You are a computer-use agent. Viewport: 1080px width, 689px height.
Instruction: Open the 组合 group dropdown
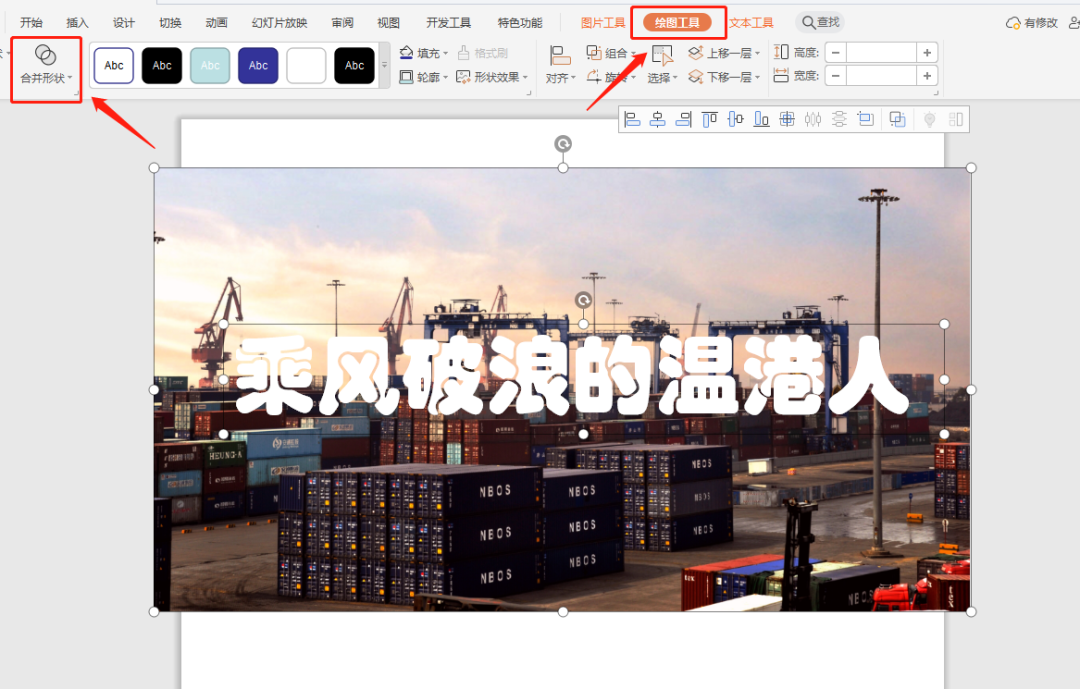tap(611, 53)
